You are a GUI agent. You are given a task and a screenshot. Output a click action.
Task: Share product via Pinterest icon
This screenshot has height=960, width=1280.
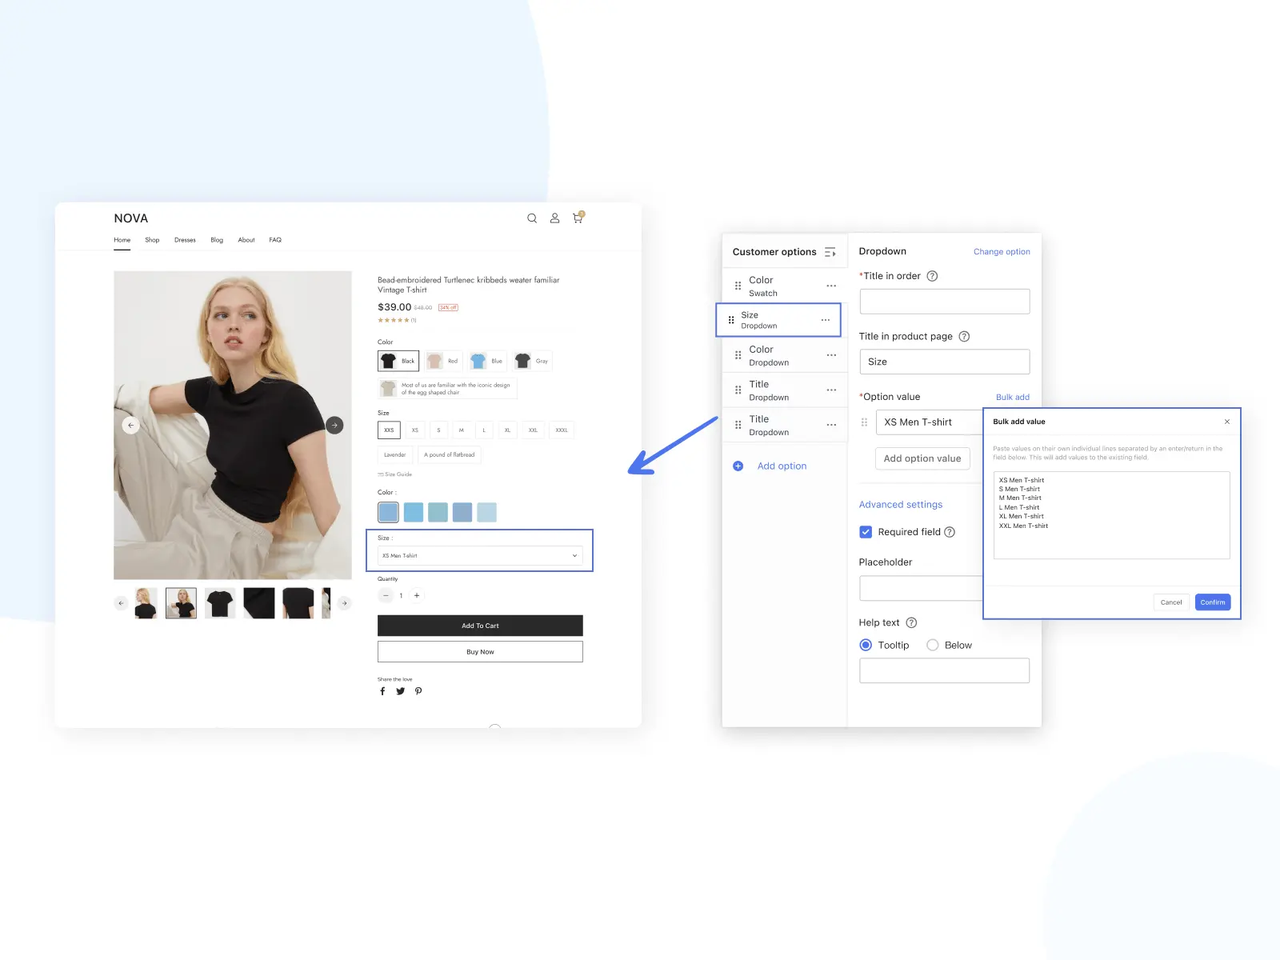click(418, 691)
